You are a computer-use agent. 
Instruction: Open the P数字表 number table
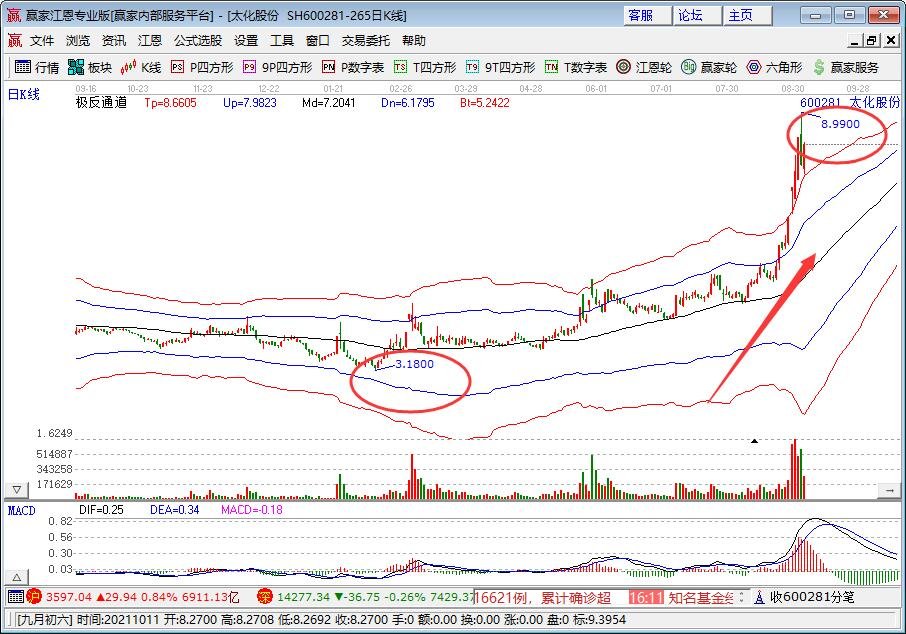(x=352, y=67)
